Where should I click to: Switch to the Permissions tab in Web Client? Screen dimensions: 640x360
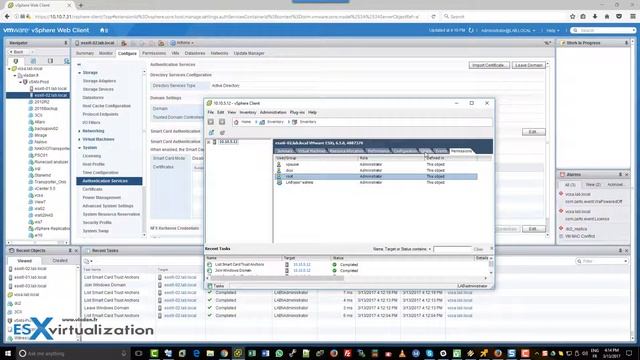(x=154, y=53)
